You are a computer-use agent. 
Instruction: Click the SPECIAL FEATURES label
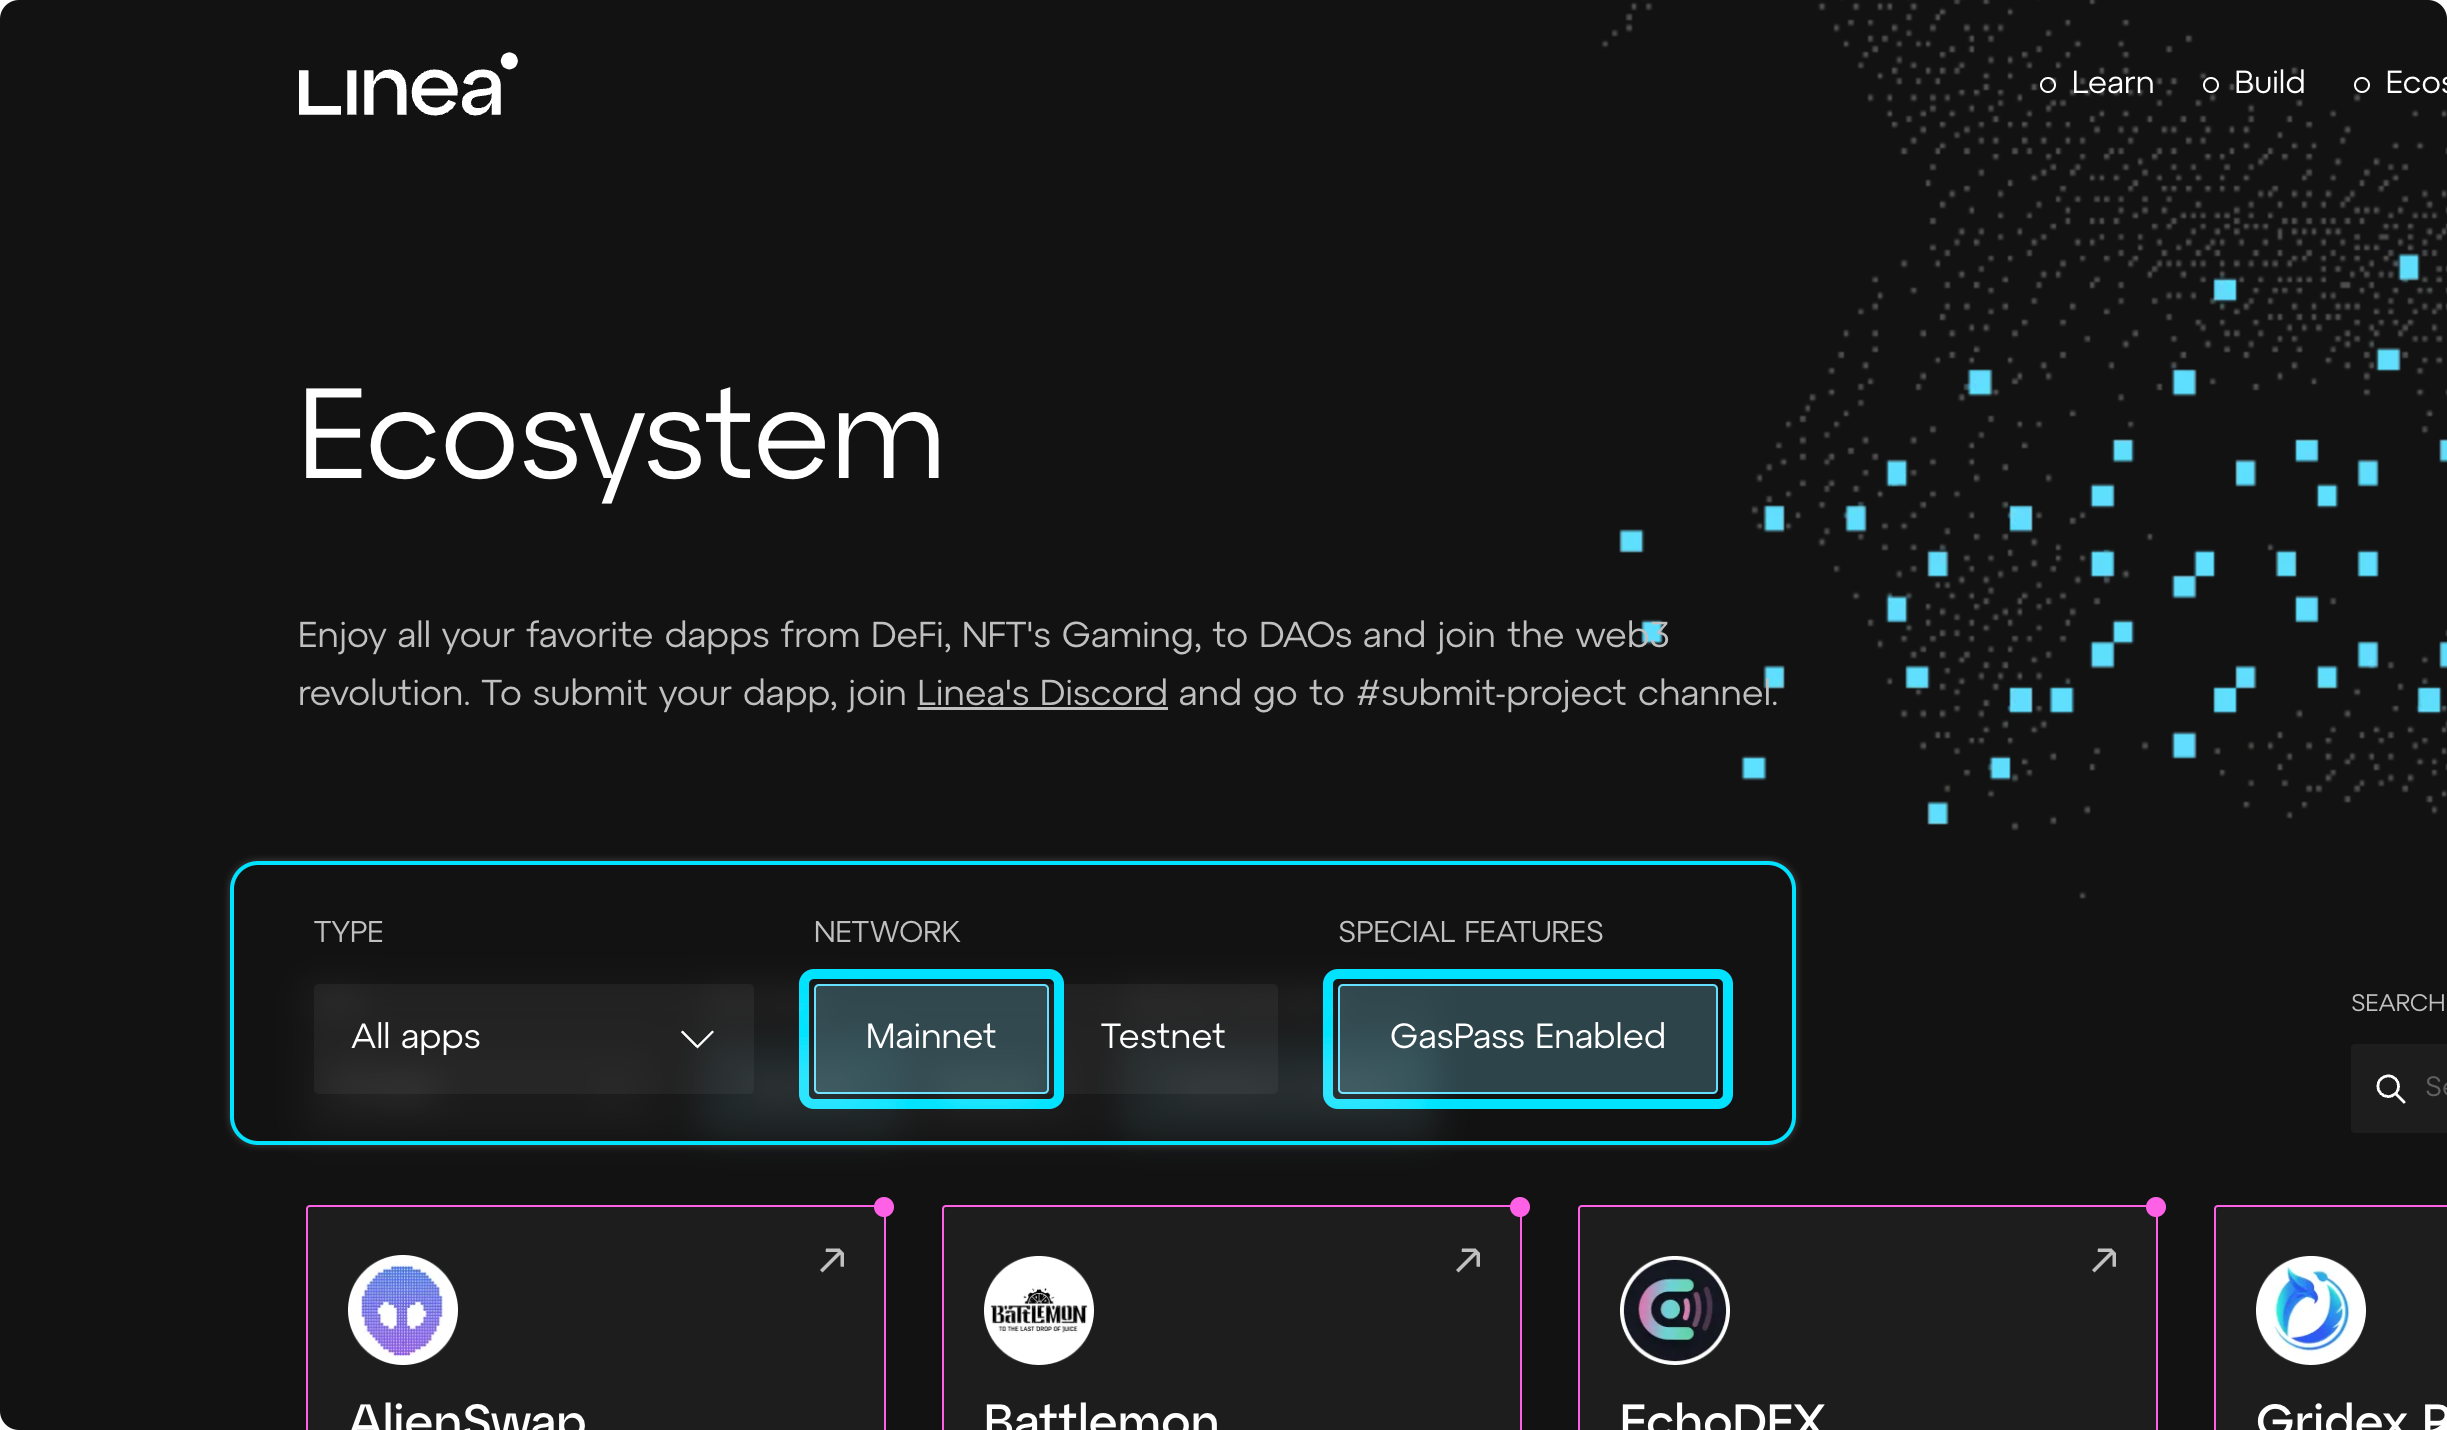[1470, 932]
